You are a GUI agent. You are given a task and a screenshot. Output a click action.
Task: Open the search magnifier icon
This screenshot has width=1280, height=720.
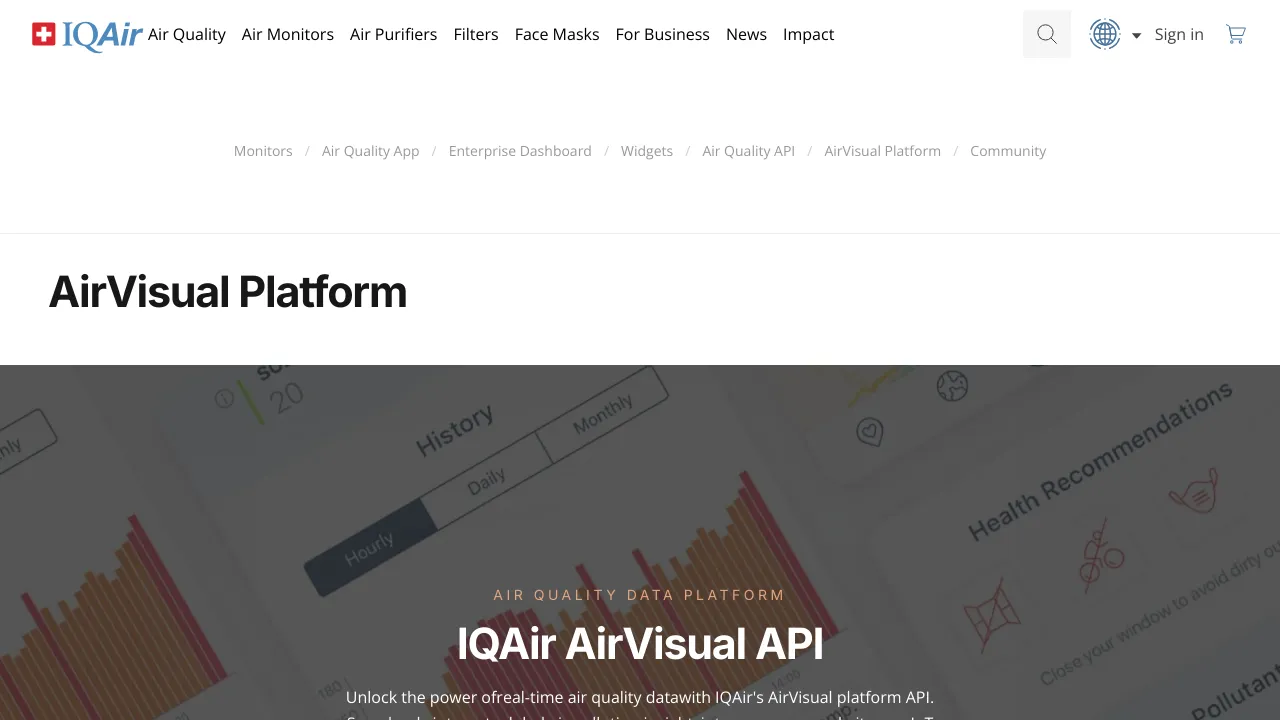(1047, 34)
